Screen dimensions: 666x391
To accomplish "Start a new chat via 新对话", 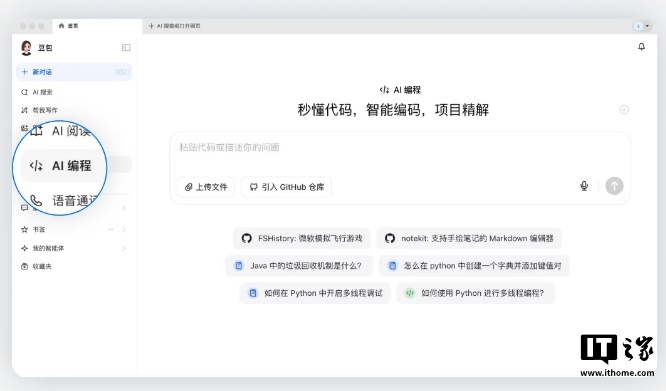I will coord(74,72).
